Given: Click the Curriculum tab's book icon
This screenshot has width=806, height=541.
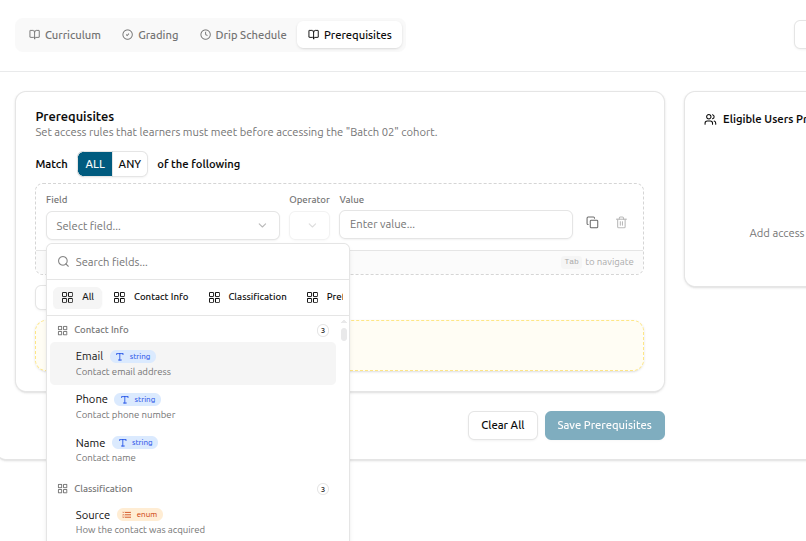Looking at the screenshot, I should tap(34, 34).
